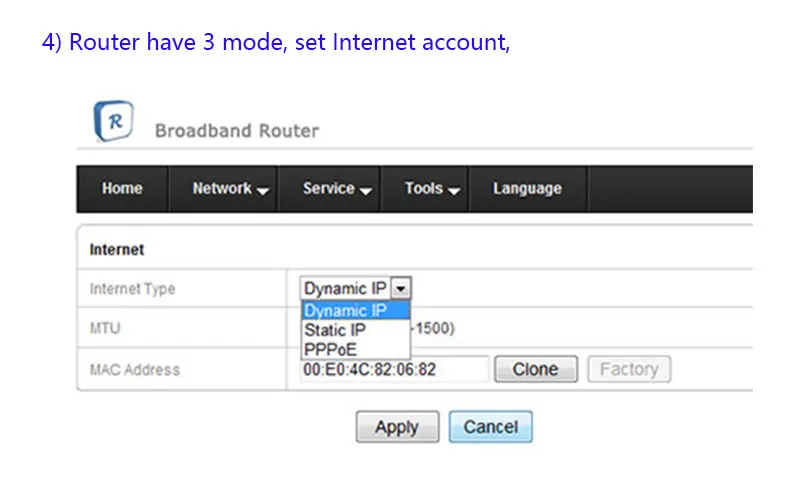800x500 pixels.
Task: Click the Internet Type dropdown arrow
Action: point(401,288)
